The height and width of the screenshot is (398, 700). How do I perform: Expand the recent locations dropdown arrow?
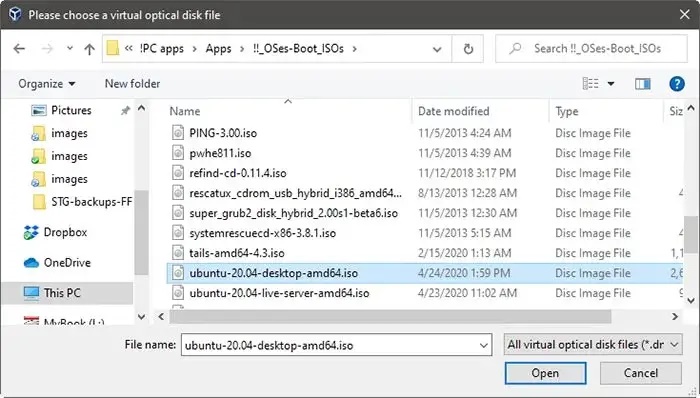[70, 48]
